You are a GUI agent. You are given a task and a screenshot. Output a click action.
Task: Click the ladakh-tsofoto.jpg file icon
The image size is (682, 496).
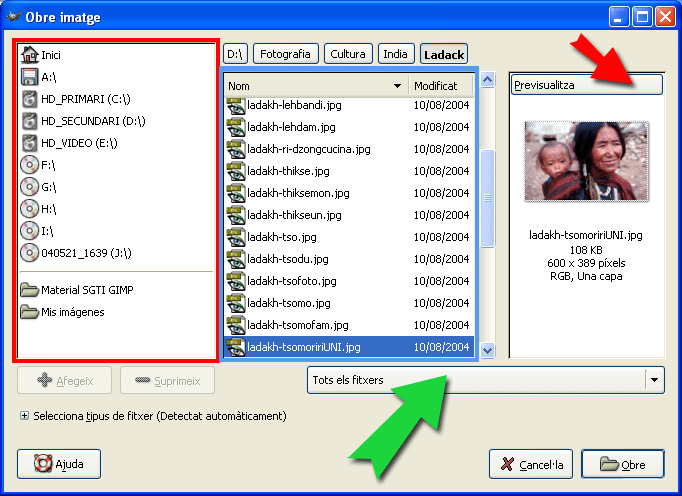(236, 281)
